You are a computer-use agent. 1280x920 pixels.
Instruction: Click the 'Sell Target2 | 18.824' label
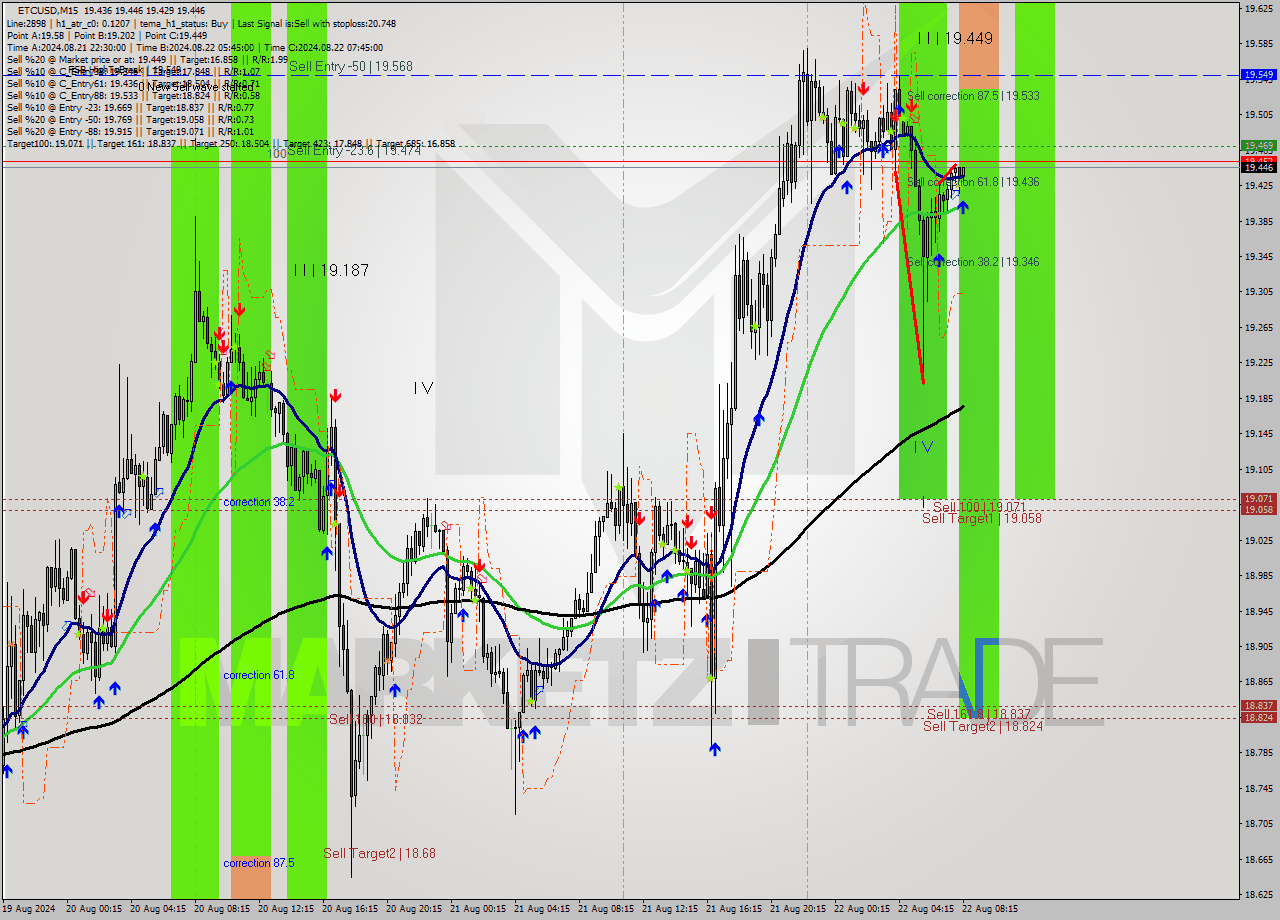click(x=983, y=726)
